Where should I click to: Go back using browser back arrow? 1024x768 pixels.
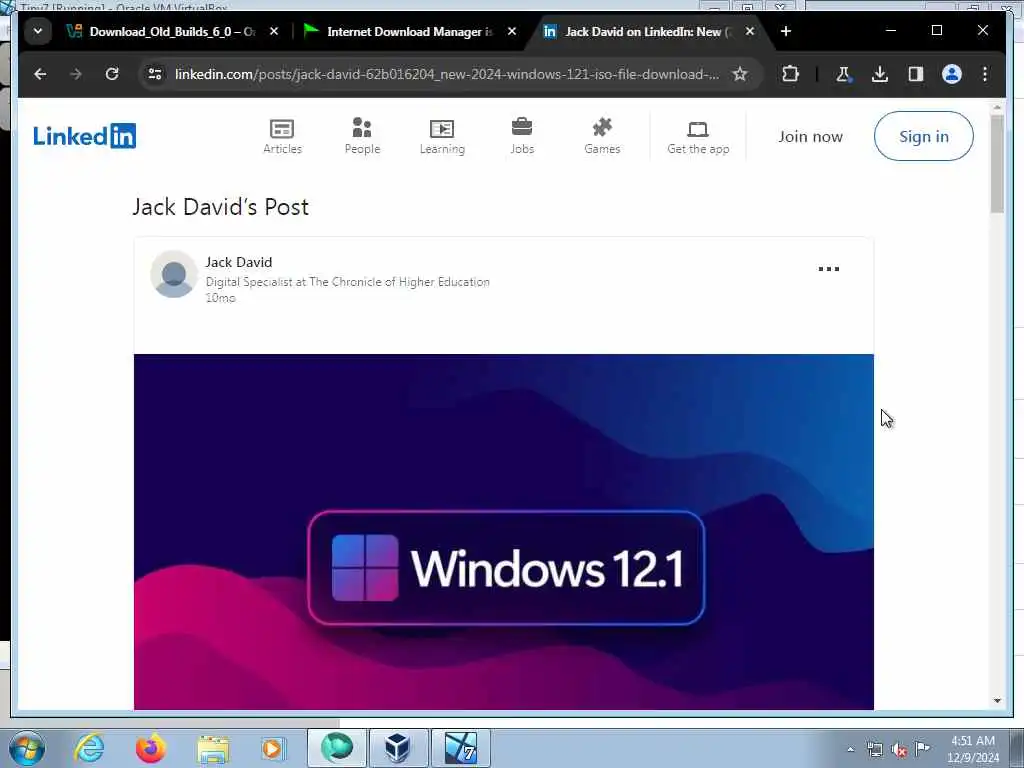(40, 74)
